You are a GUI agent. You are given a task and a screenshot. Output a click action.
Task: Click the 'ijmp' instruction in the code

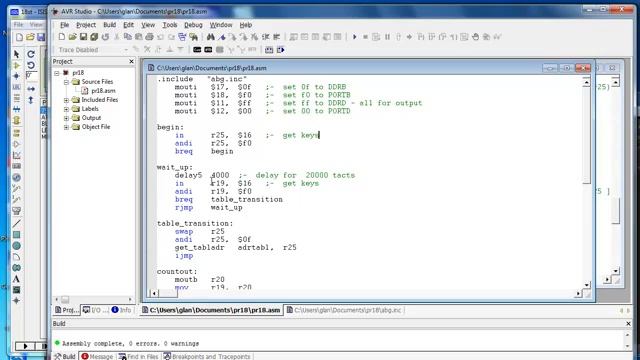click(184, 256)
